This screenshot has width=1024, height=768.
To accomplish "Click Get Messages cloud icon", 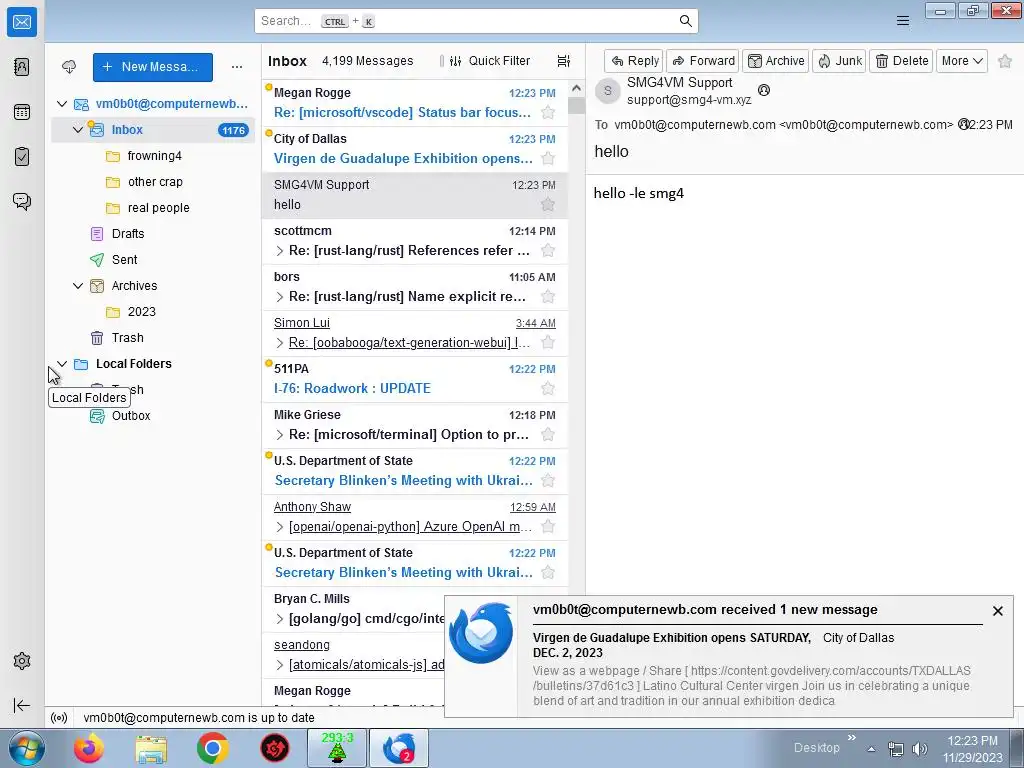I will point(69,67).
